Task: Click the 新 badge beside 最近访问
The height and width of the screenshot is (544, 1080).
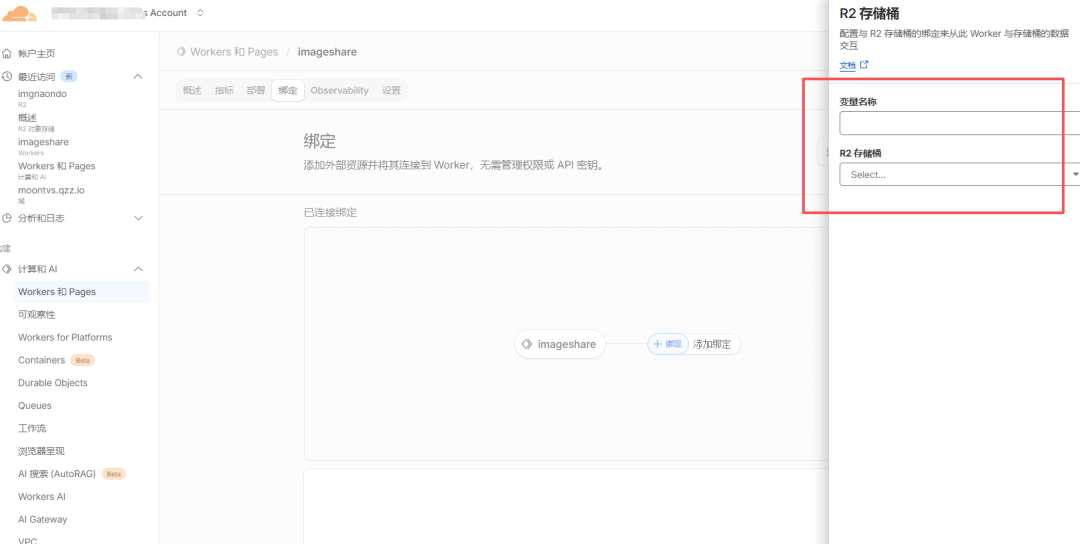Action: coord(69,76)
